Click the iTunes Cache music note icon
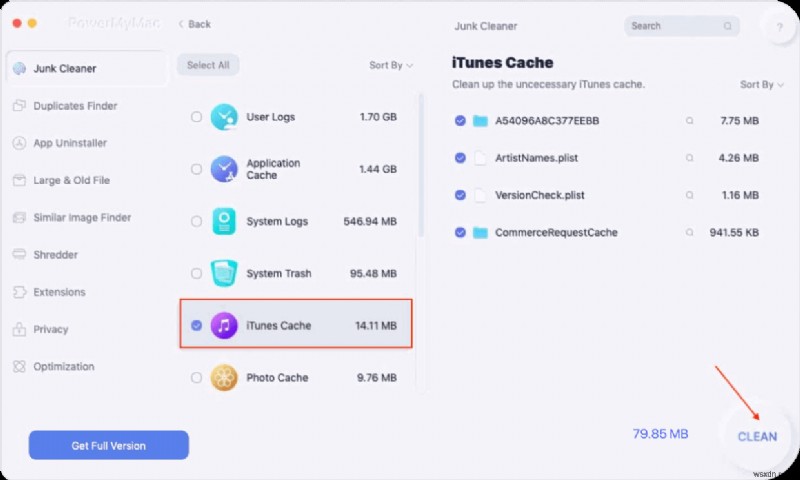Viewport: 800px width, 480px height. click(224, 325)
